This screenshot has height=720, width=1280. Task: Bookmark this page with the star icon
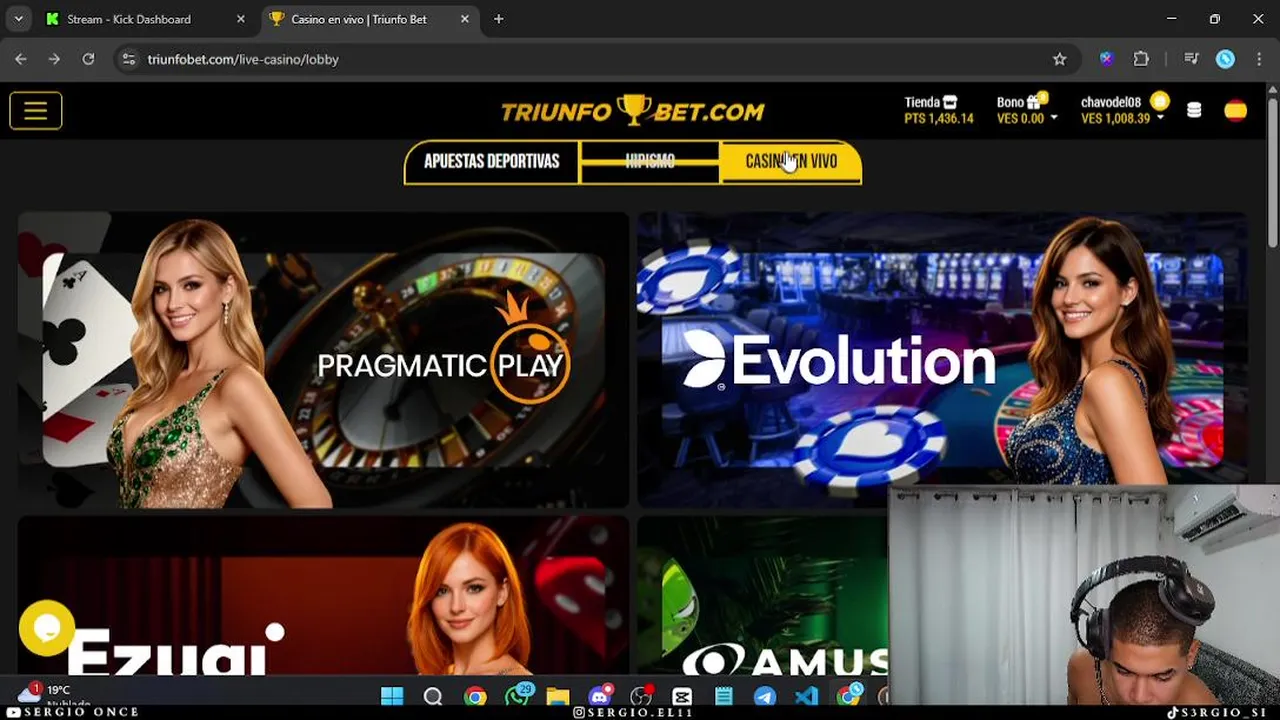pyautogui.click(x=1060, y=59)
